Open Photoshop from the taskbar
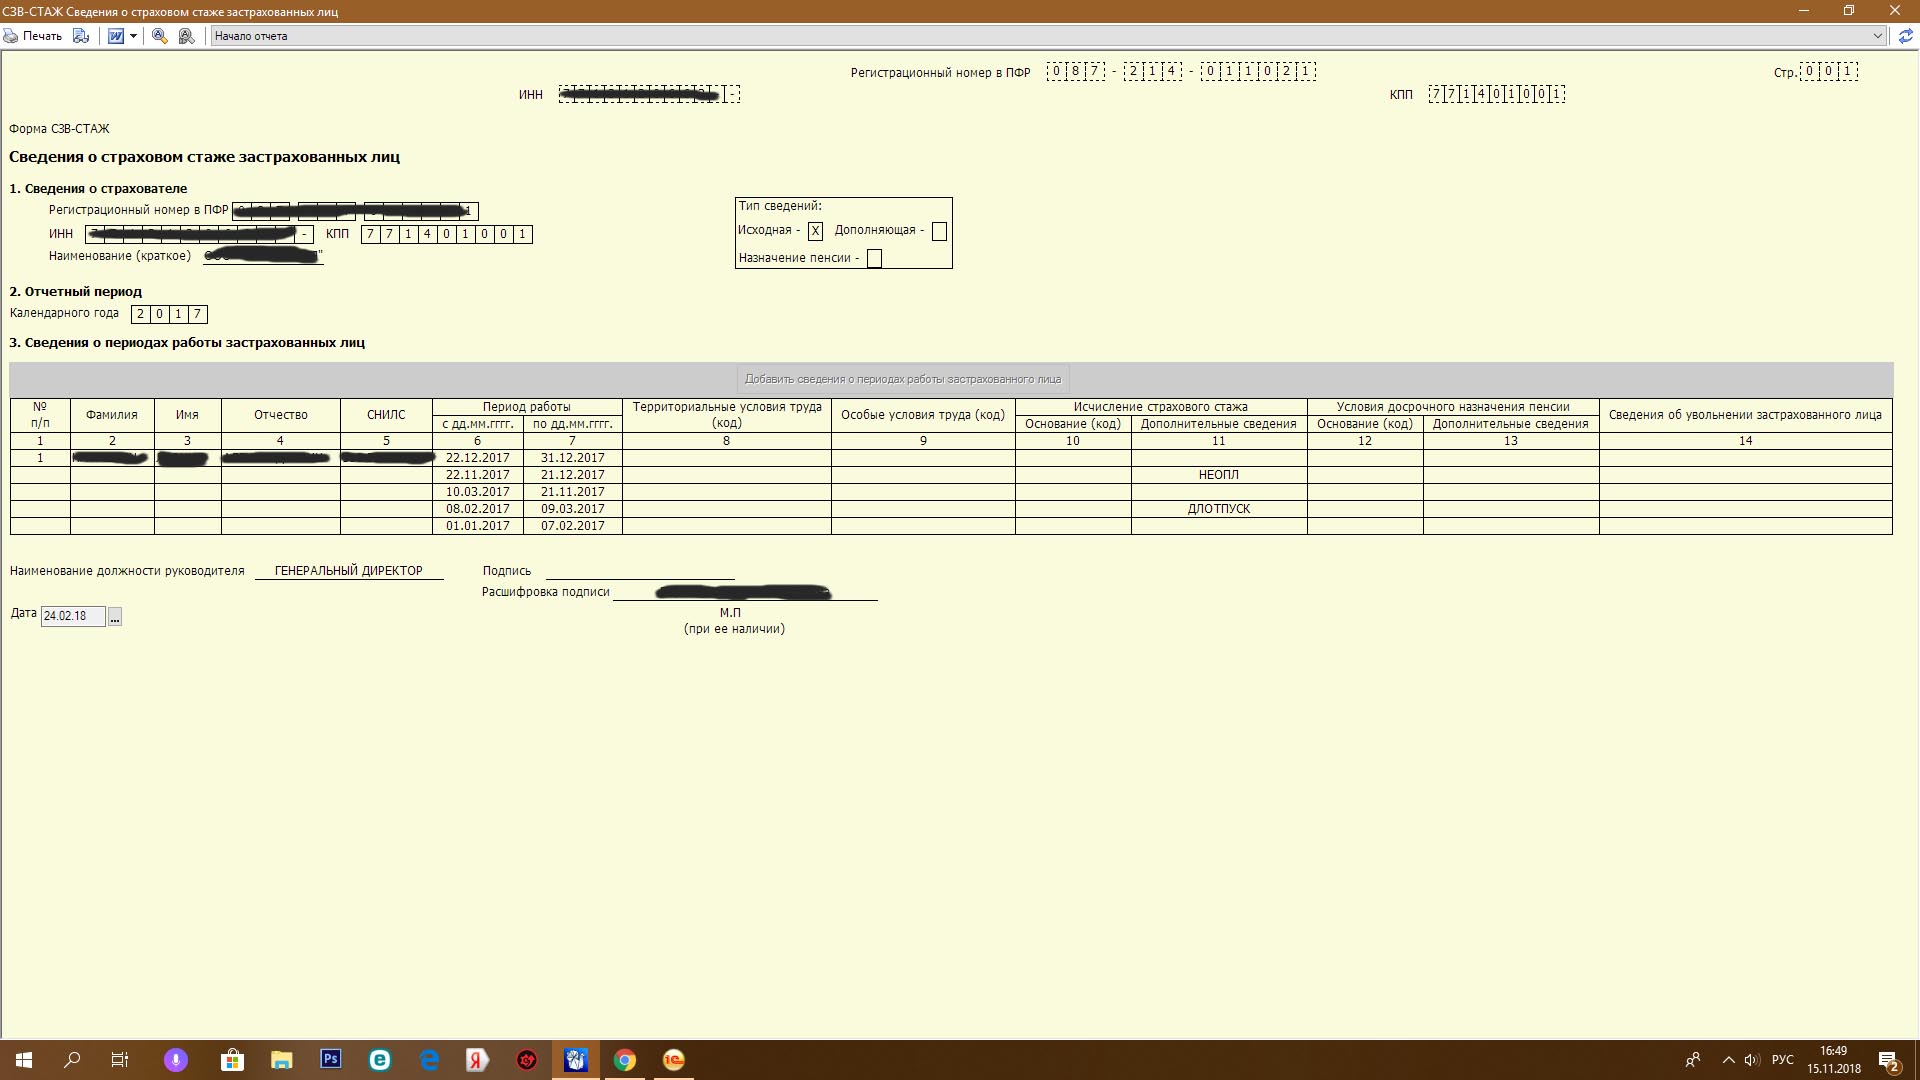The image size is (1920, 1080). [x=331, y=1059]
